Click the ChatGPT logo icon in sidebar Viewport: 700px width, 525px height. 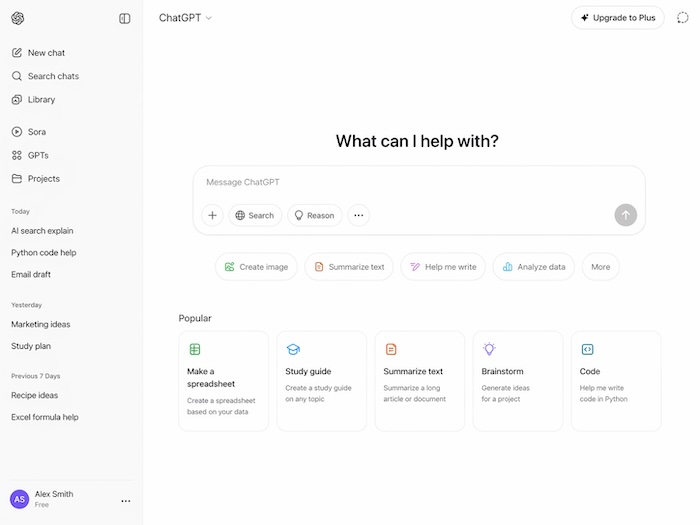click(x=17, y=18)
